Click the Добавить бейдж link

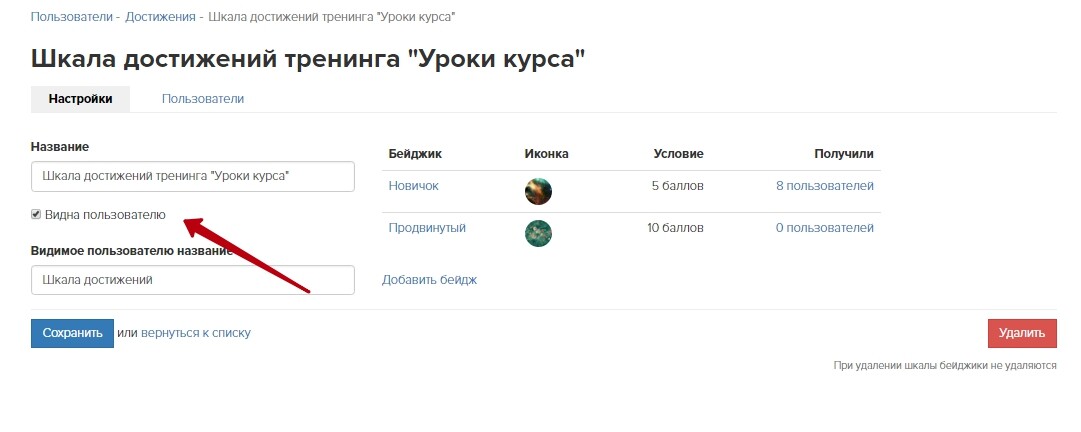[430, 280]
